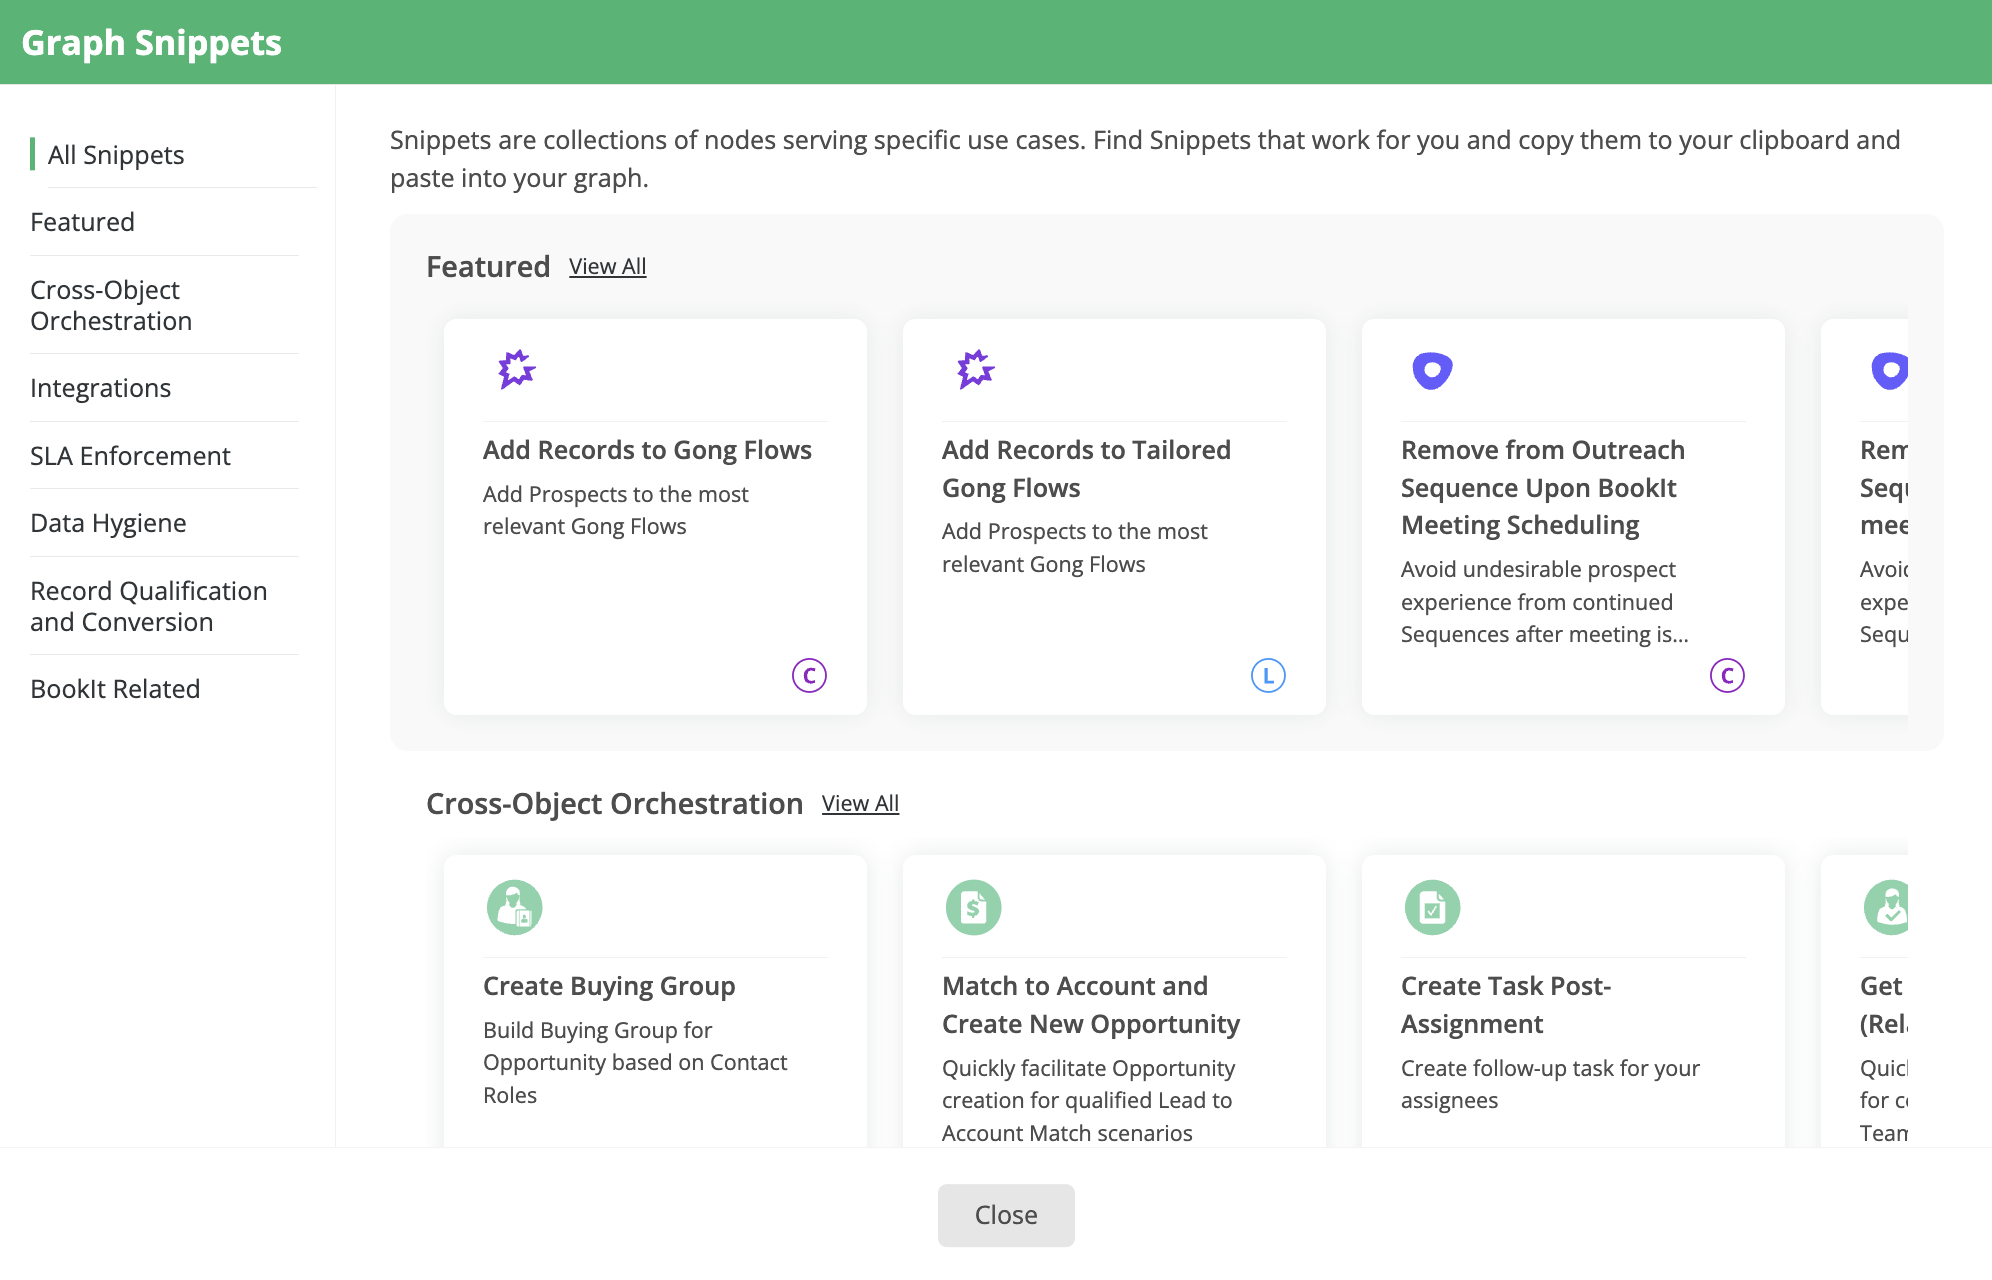Click the Create follow-up task for your assignees description
Viewport: 1992px width, 1280px height.
tap(1550, 1084)
